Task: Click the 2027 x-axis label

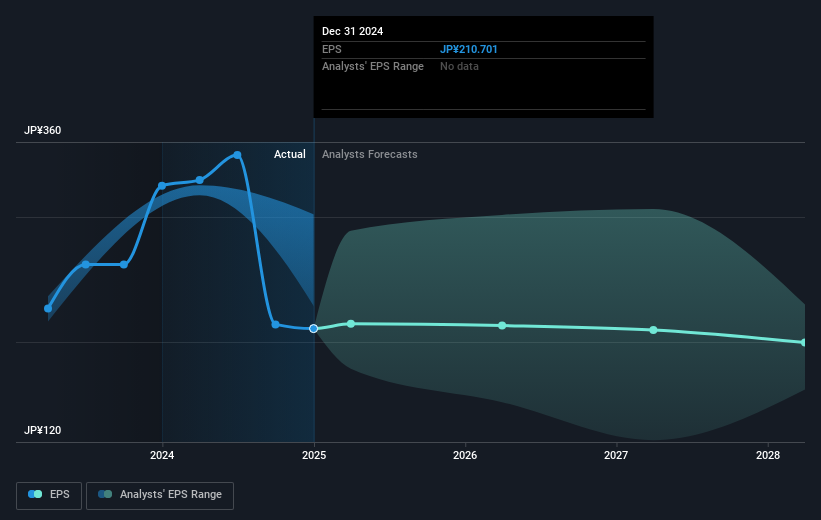Action: pos(616,455)
